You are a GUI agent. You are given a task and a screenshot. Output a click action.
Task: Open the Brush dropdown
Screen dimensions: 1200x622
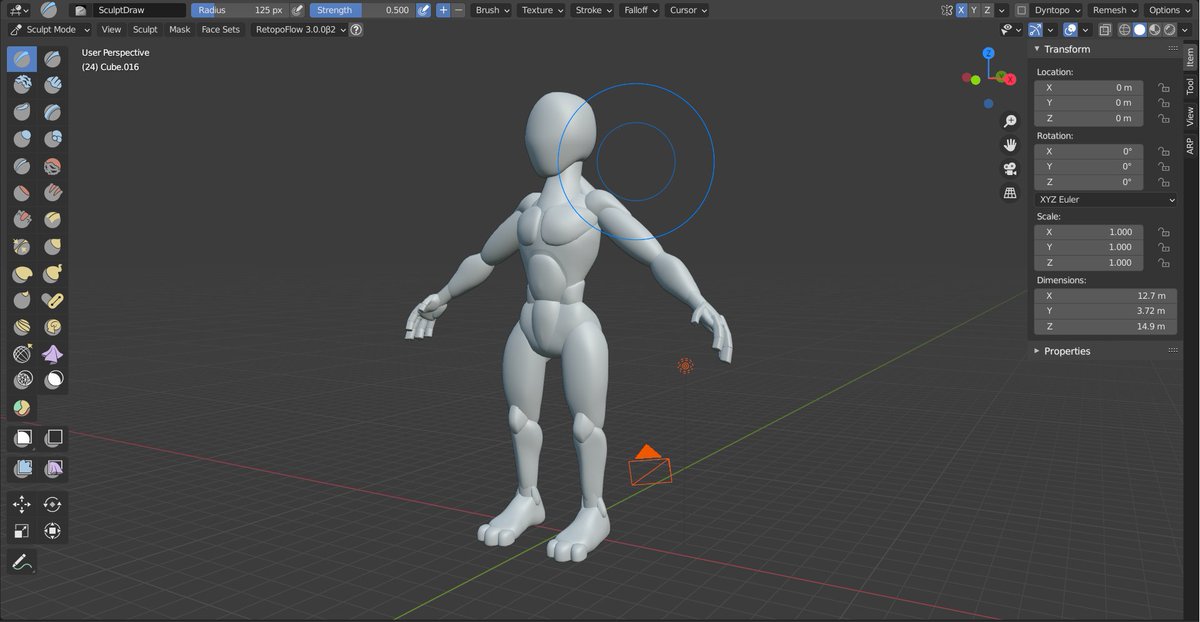tap(491, 10)
